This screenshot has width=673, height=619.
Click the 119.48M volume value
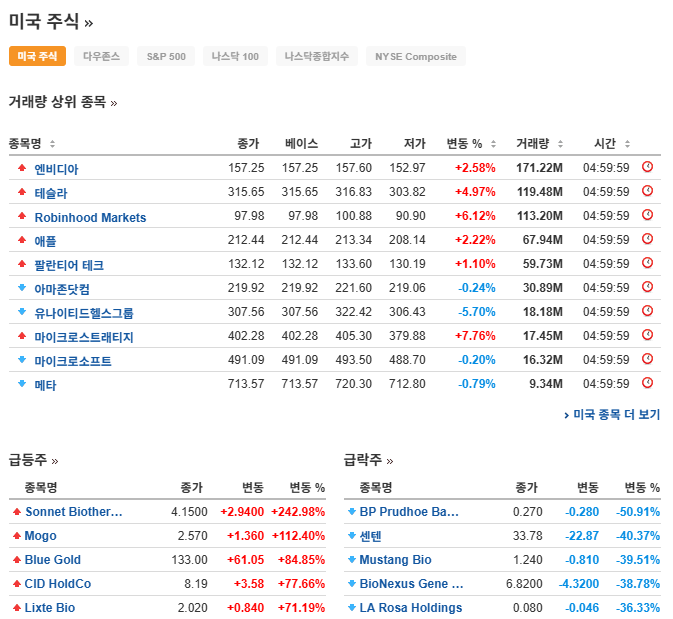540,191
